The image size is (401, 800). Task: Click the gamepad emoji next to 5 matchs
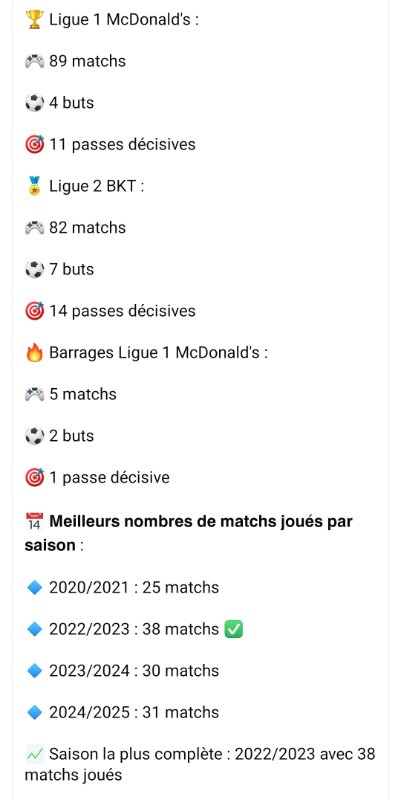pyautogui.click(x=34, y=395)
